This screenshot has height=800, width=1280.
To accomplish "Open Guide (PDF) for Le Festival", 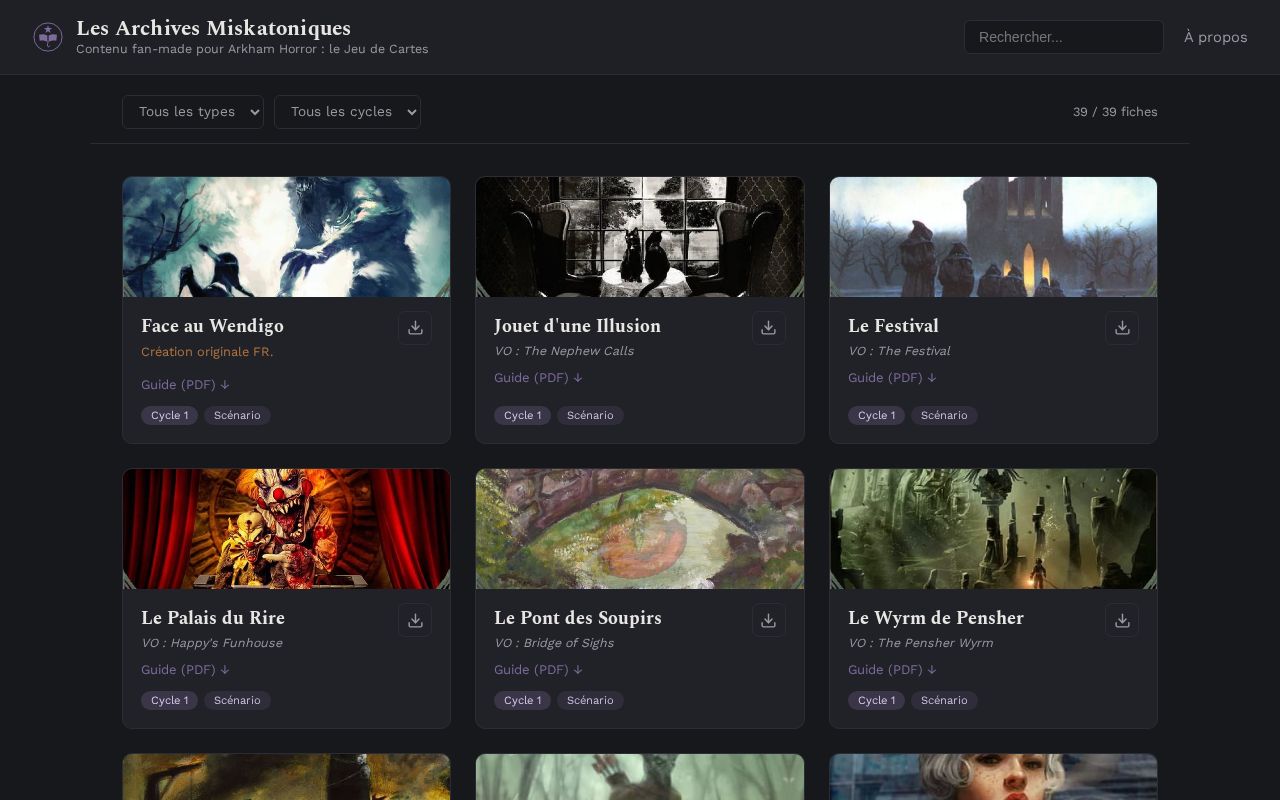I will [892, 378].
